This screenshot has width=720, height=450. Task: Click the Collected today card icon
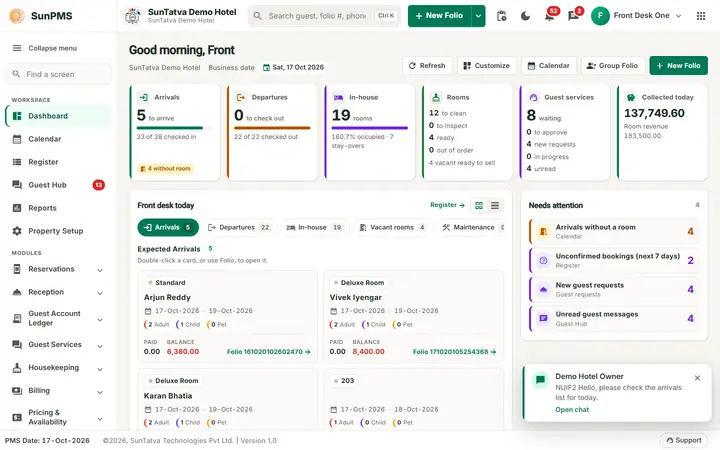click(631, 97)
